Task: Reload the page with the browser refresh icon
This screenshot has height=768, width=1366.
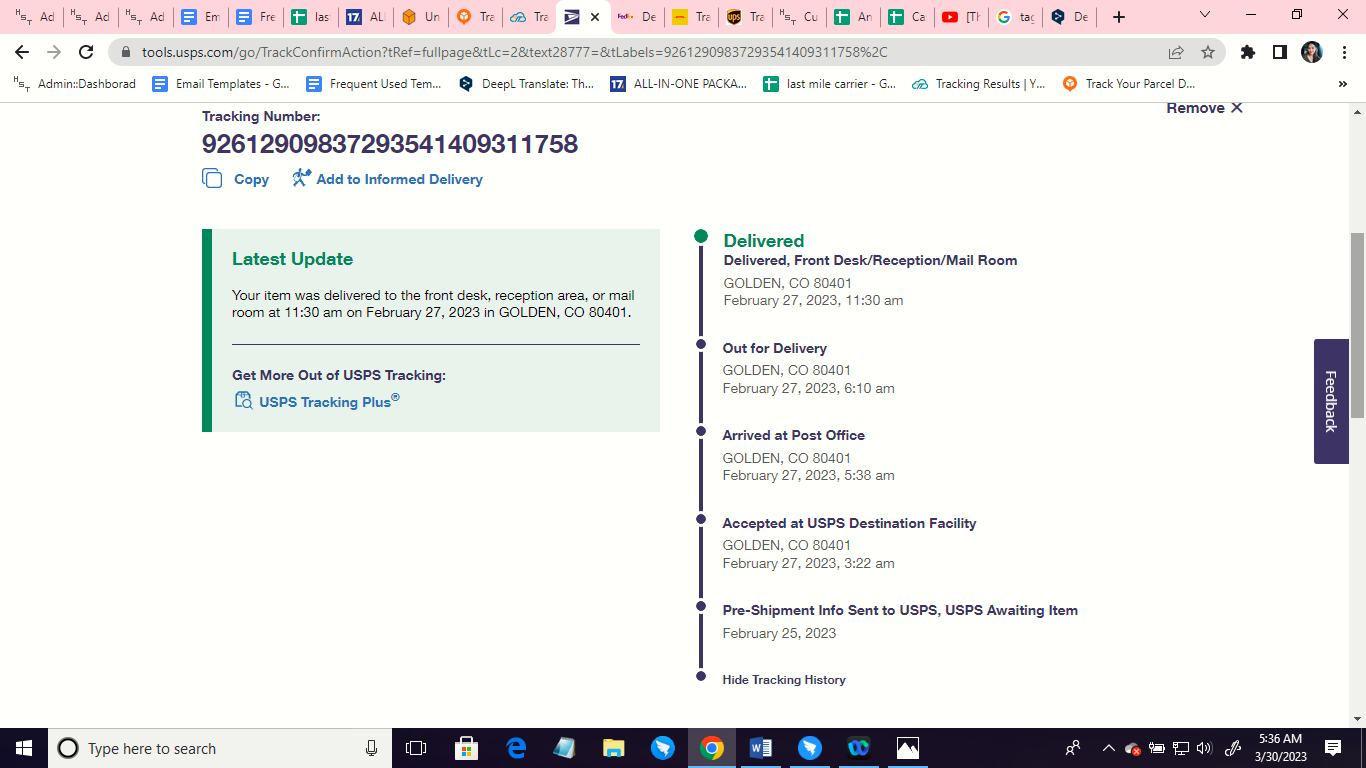Action: [86, 52]
